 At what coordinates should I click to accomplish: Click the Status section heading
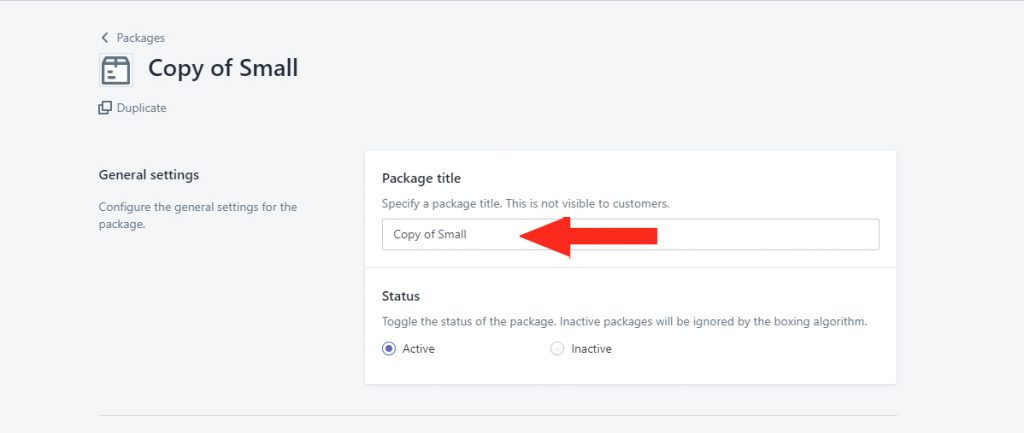401,297
